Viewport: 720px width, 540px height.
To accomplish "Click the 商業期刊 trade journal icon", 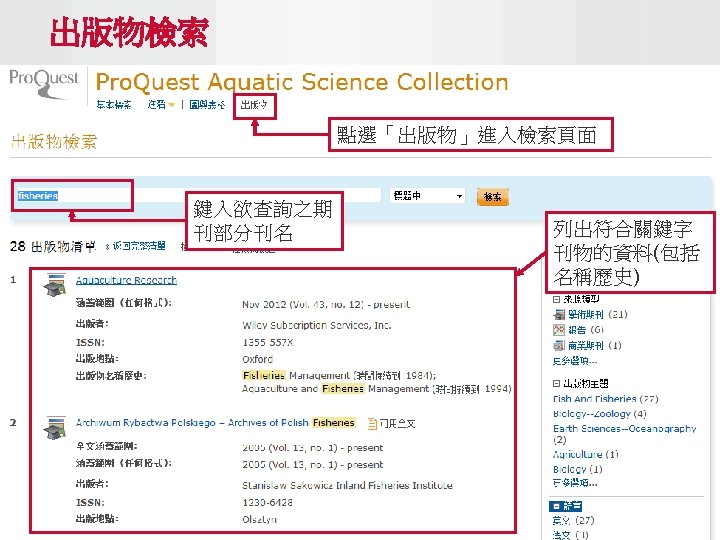I will tap(559, 345).
